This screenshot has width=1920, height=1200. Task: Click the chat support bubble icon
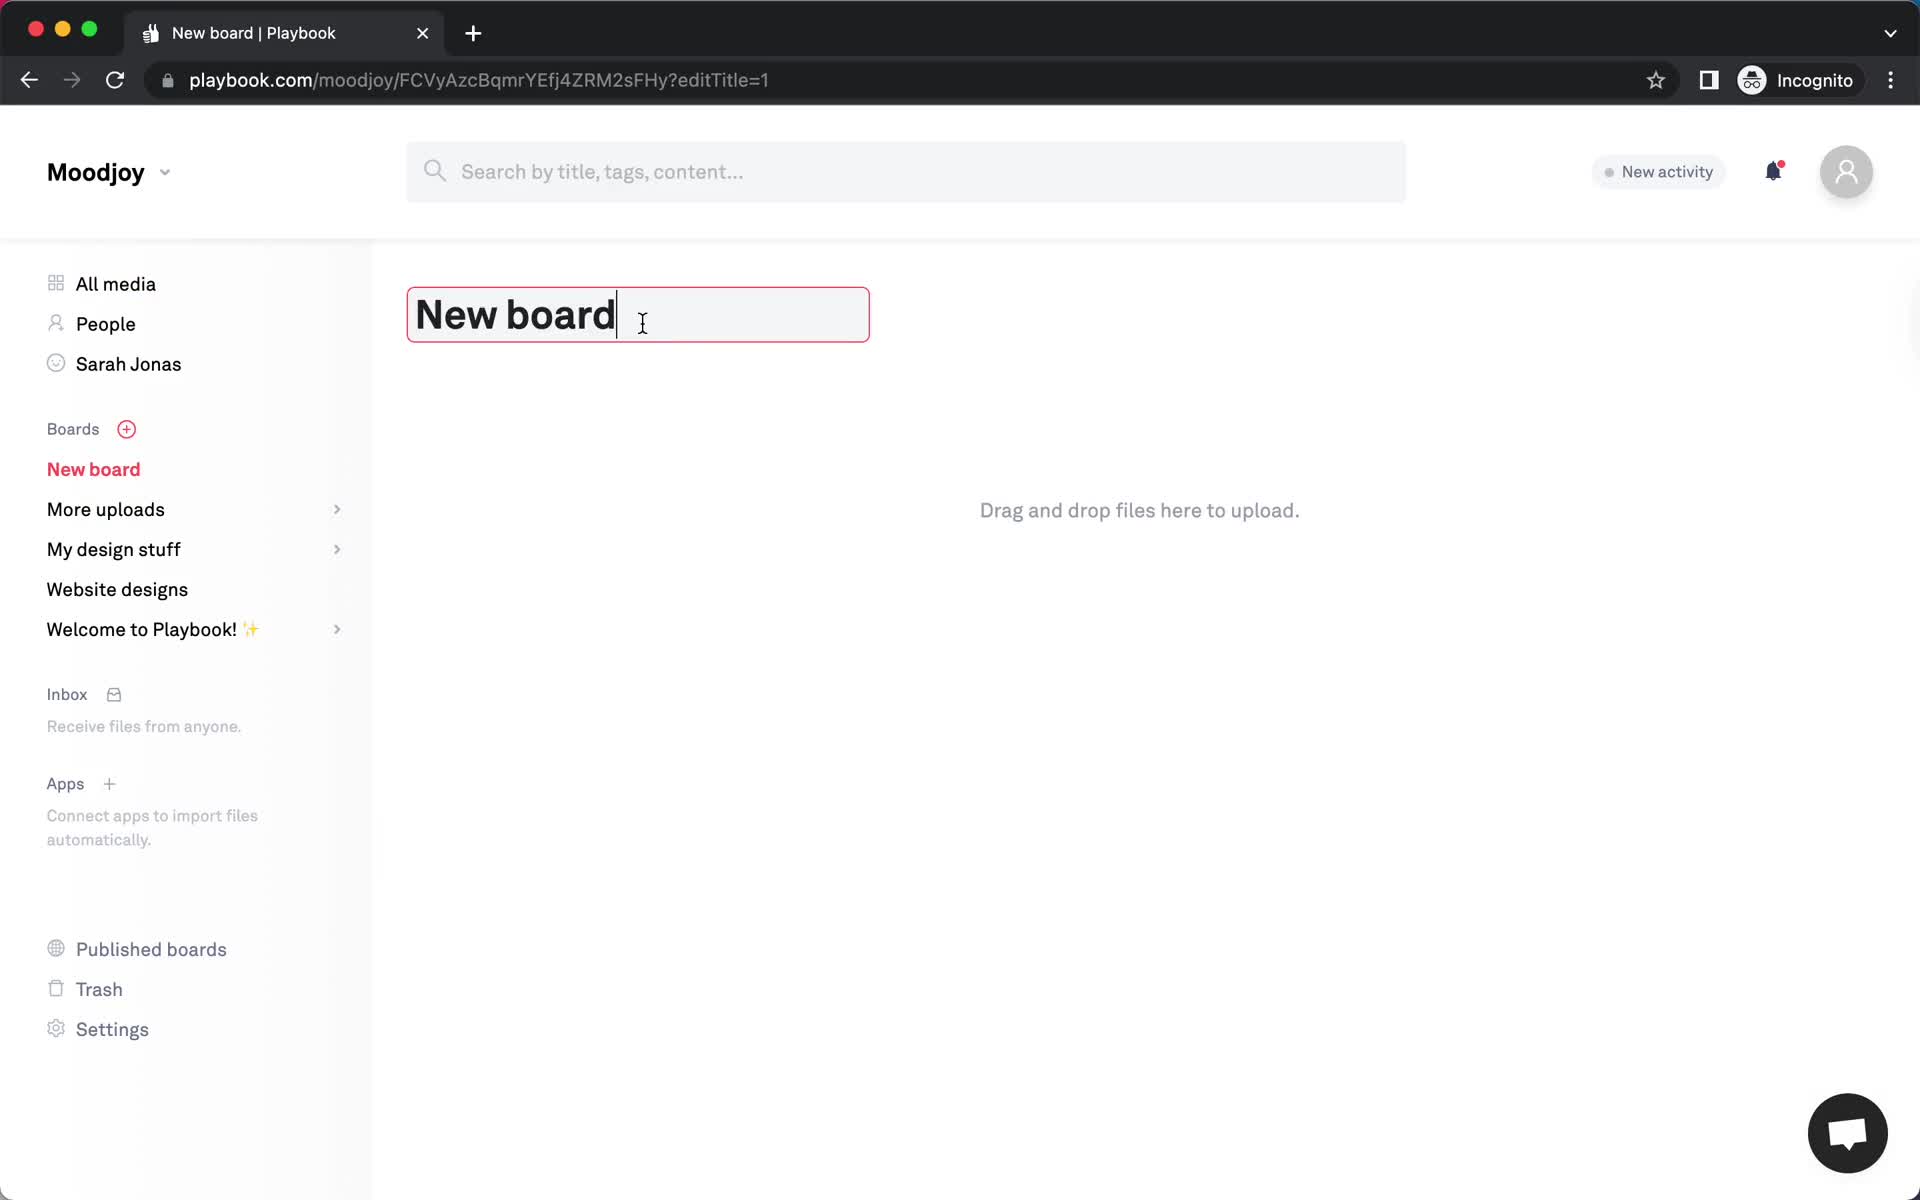click(x=1848, y=1132)
